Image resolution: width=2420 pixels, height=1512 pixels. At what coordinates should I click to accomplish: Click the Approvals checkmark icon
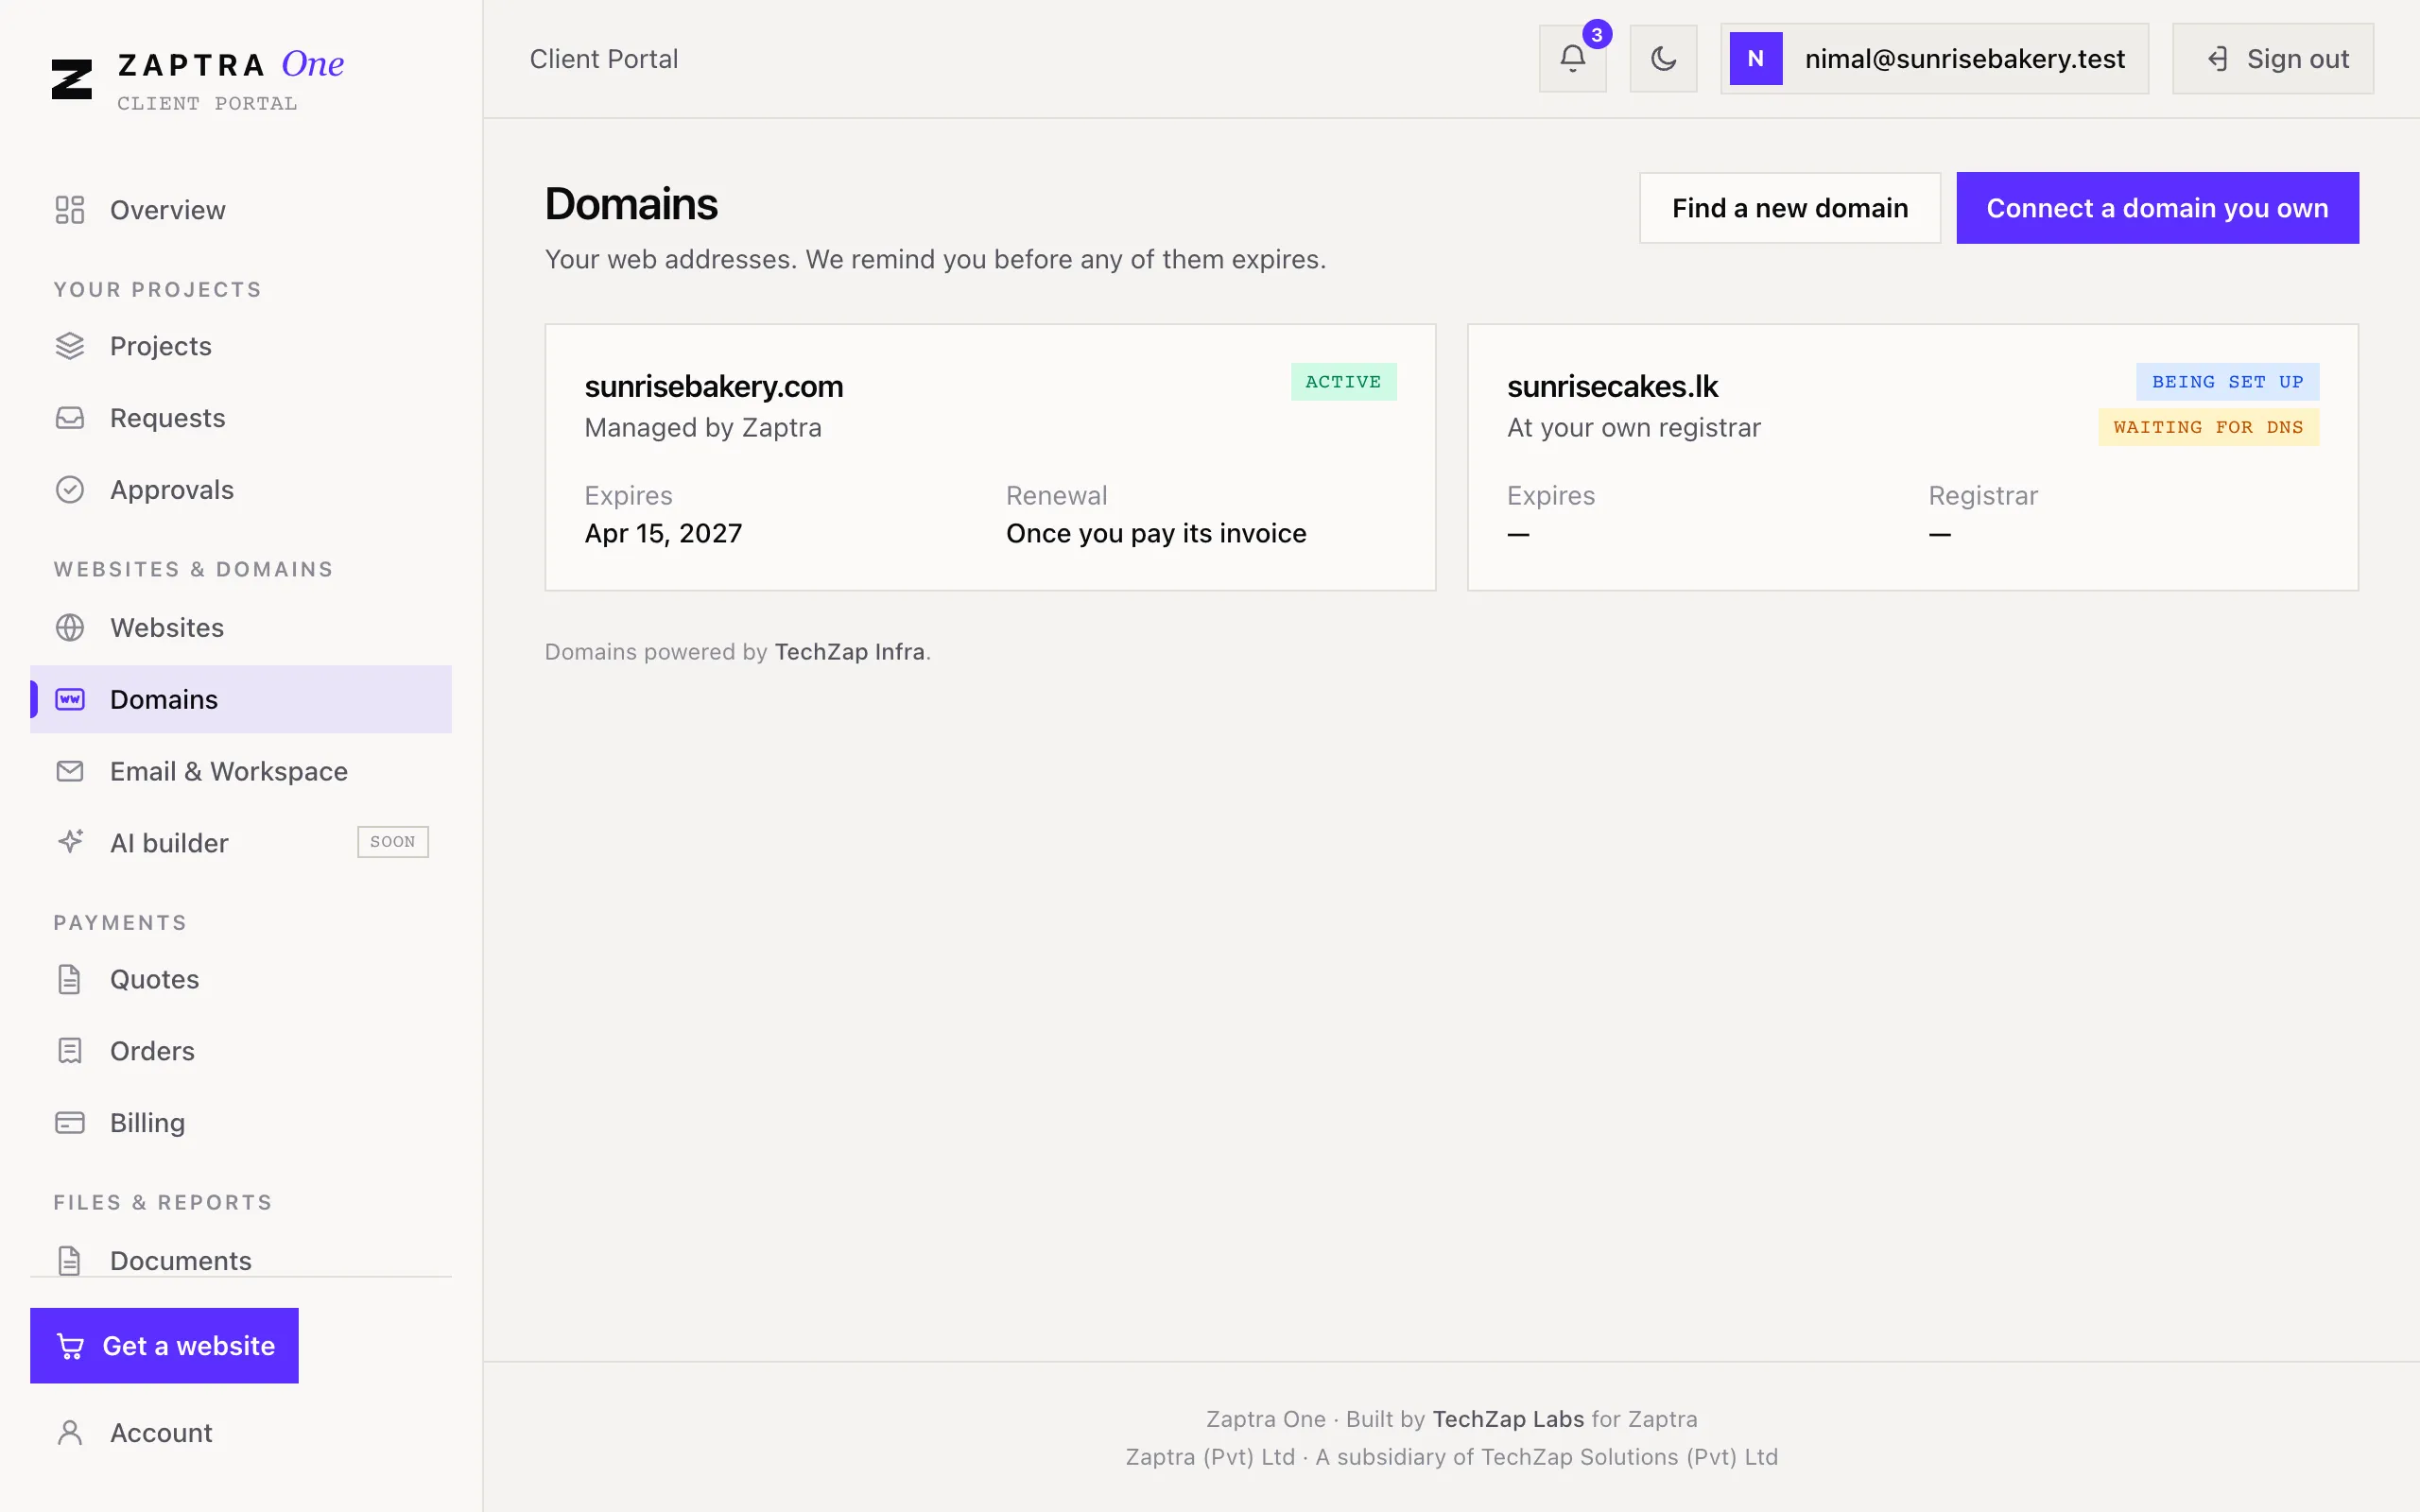(70, 490)
